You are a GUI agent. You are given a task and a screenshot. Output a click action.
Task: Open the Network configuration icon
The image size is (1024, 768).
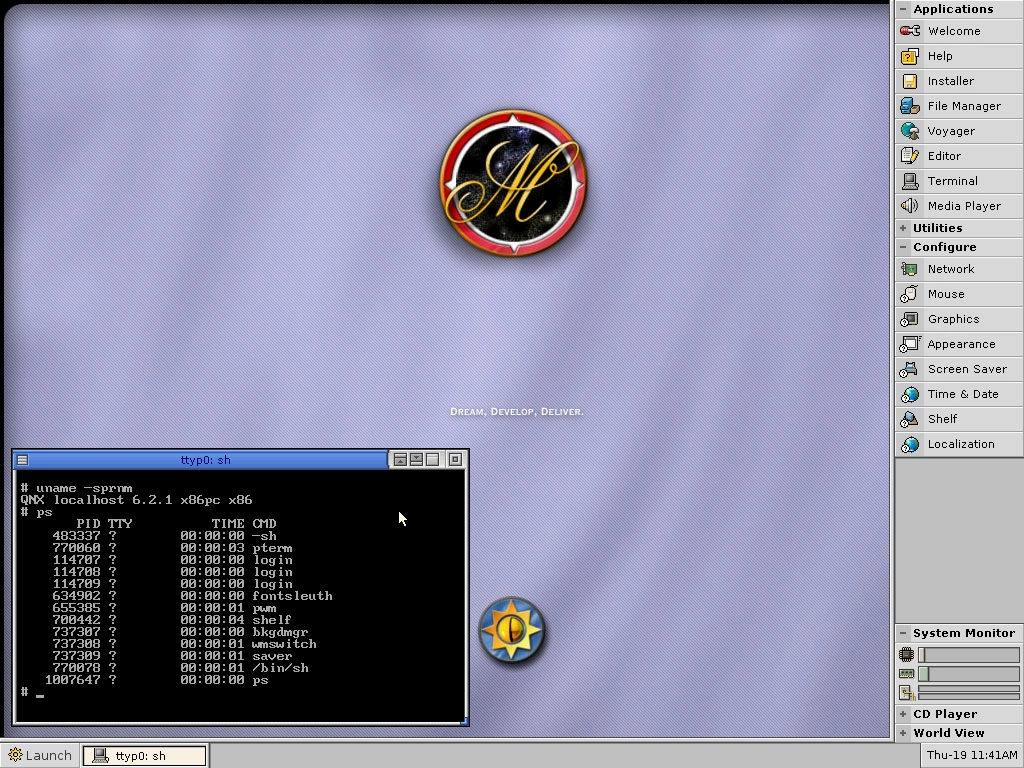910,269
